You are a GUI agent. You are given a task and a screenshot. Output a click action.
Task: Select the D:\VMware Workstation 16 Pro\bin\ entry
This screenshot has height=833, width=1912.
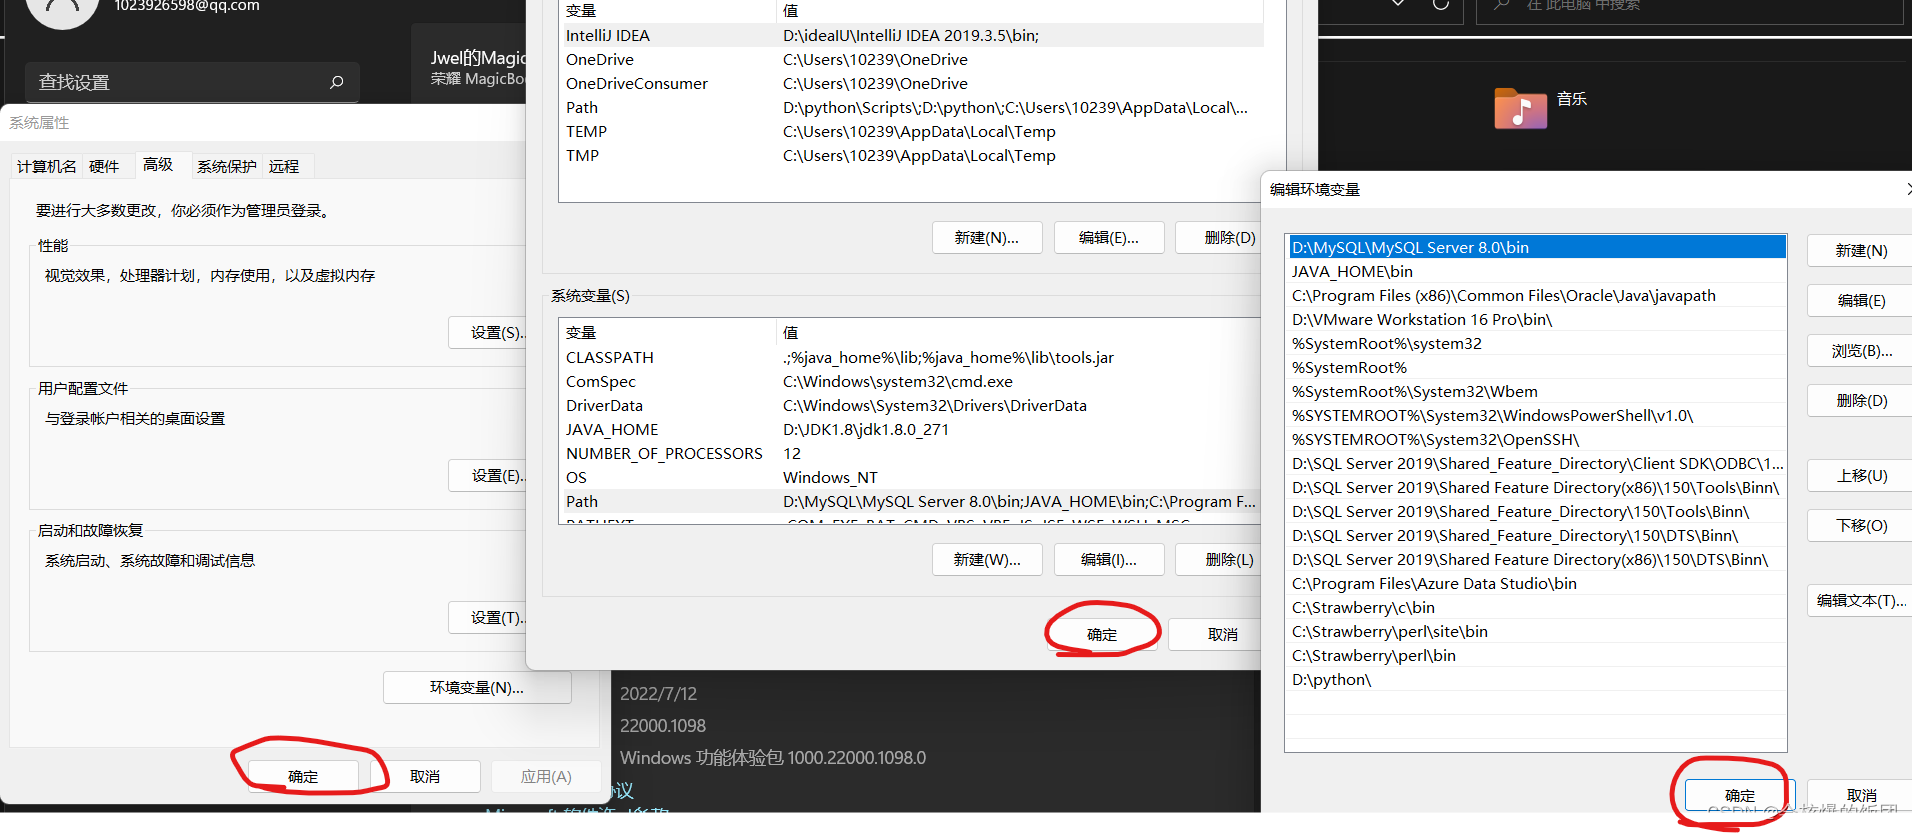1537,319
